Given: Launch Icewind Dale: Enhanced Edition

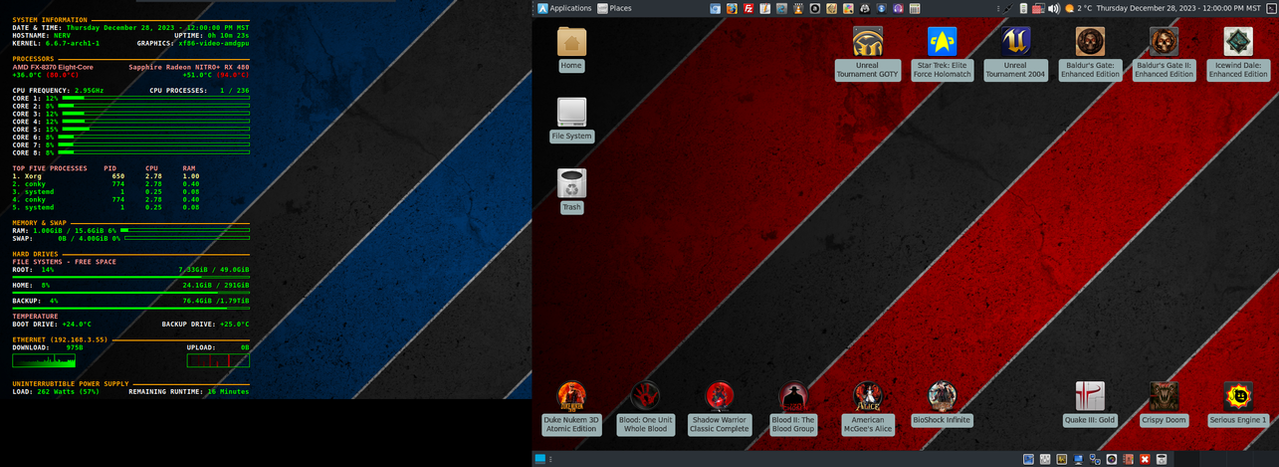Looking at the screenshot, I should click(1238, 53).
